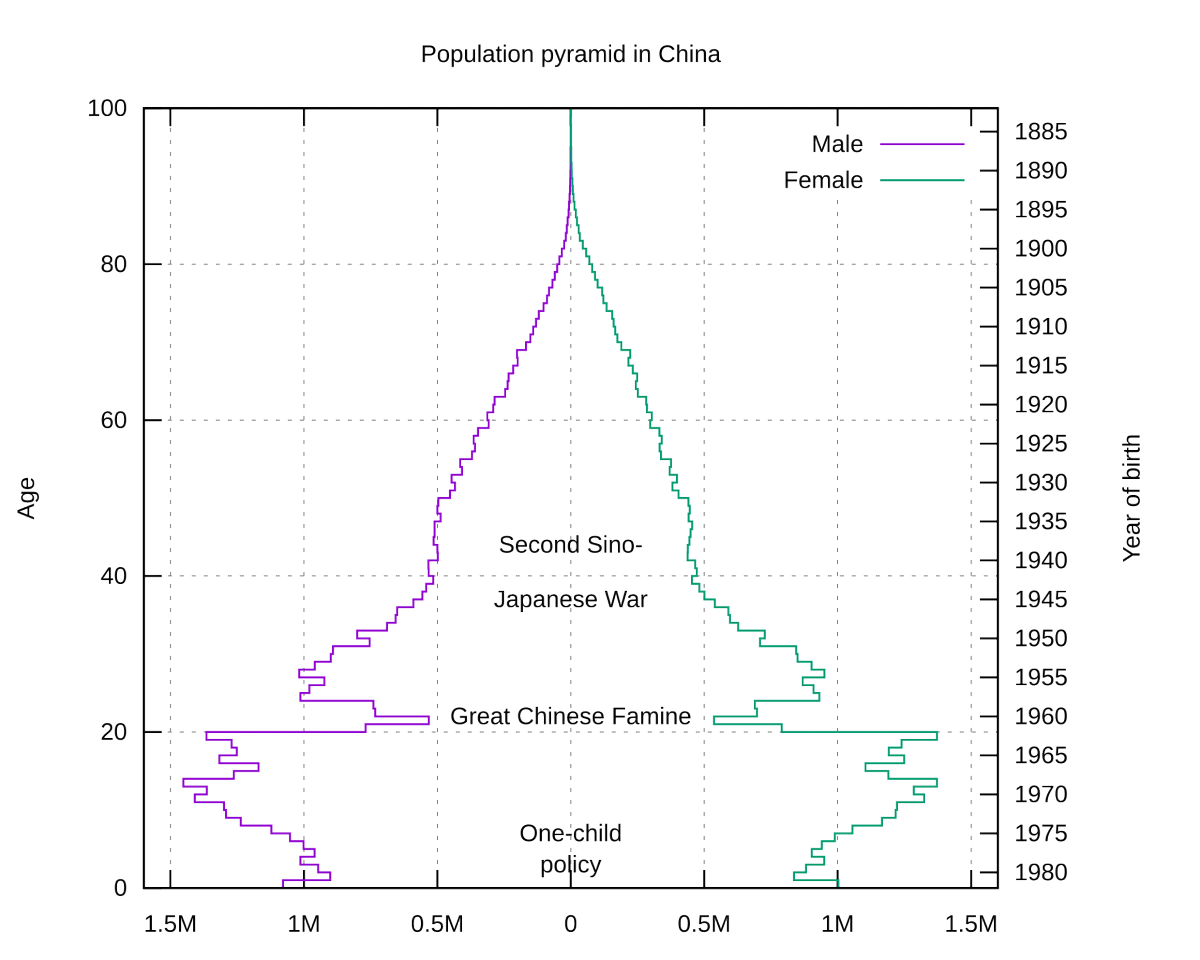Click the birth year label 1965
This screenshot has height=960, width=1200.
(x=1041, y=756)
